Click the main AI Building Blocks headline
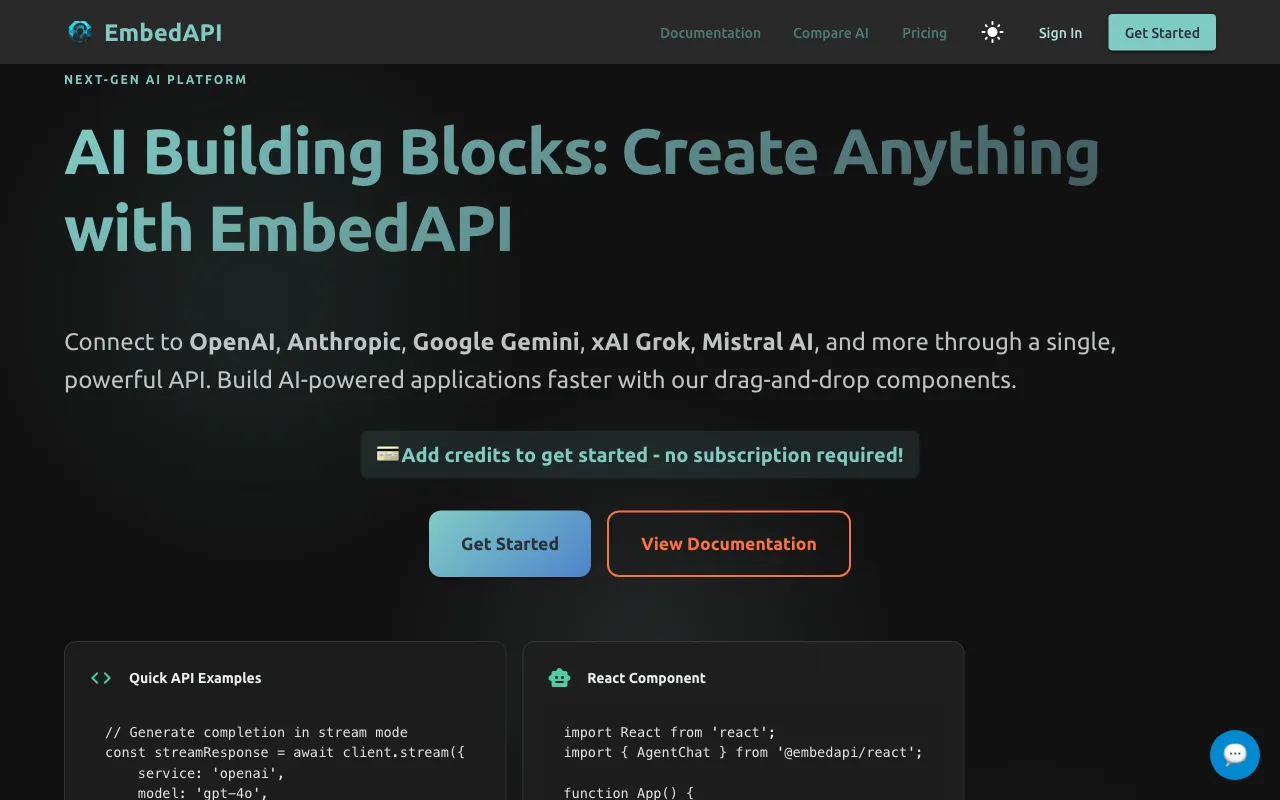 point(581,191)
